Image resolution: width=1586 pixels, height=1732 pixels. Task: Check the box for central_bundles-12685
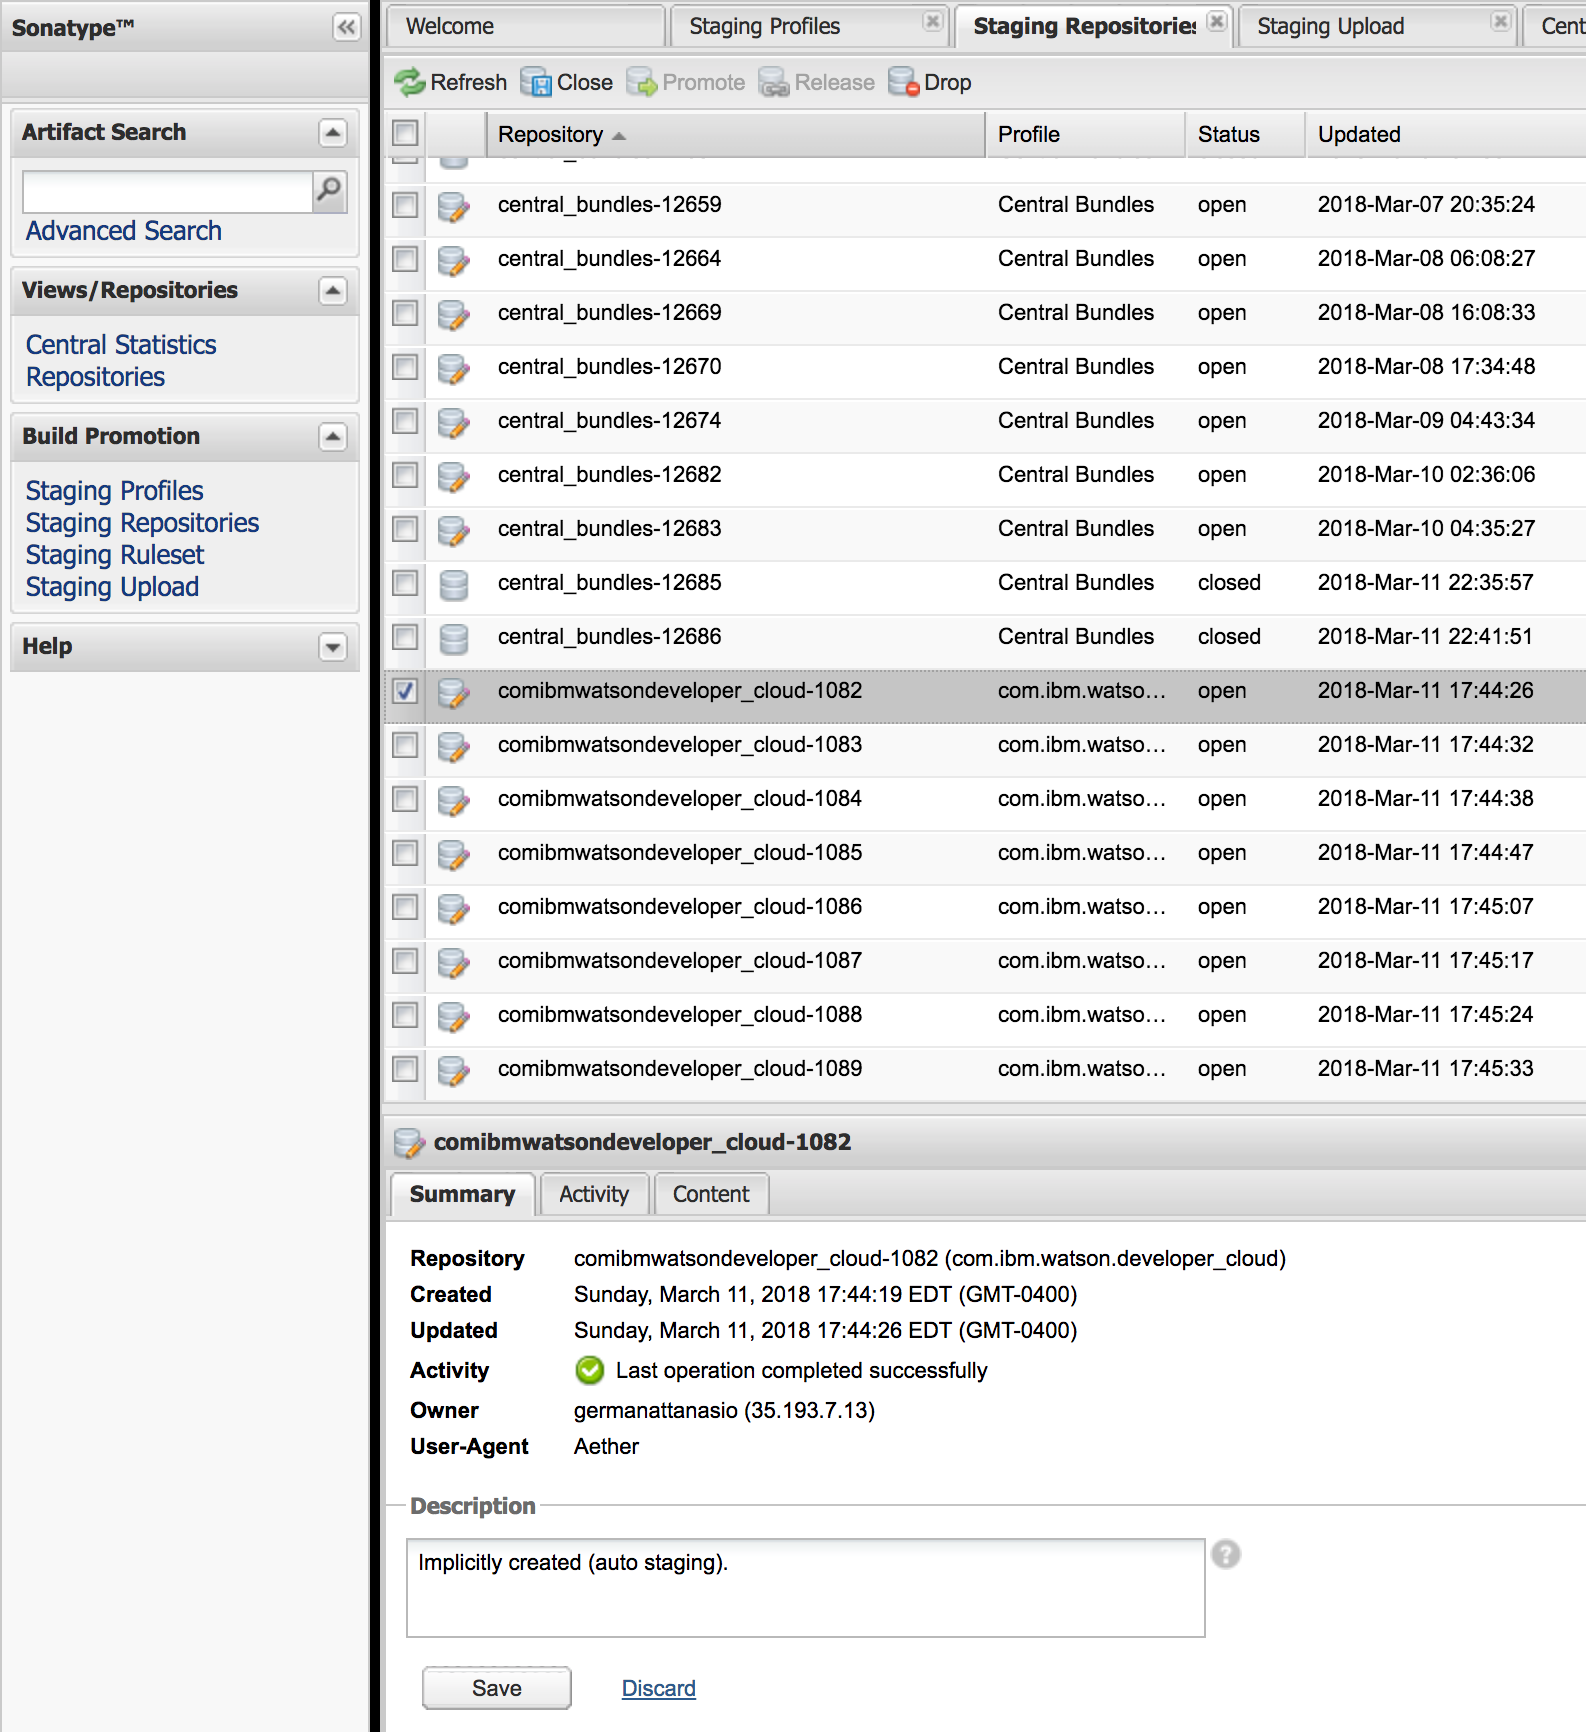tap(405, 583)
